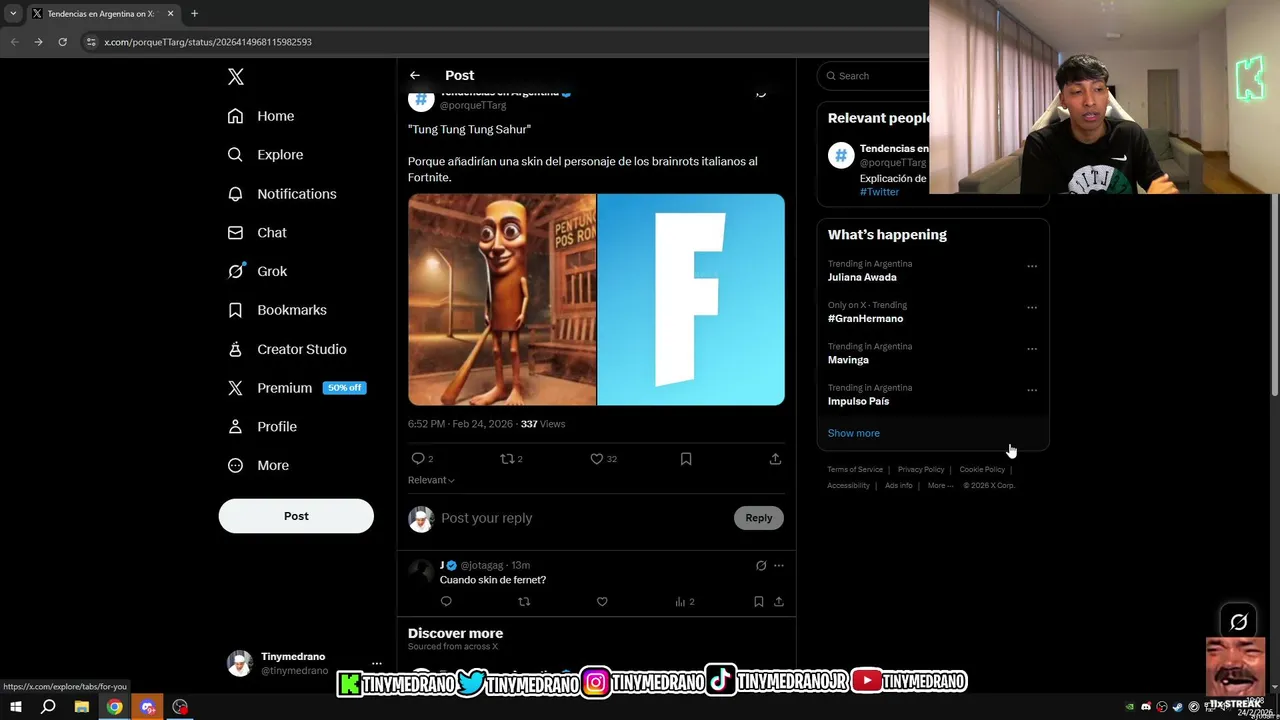Open the Privacy Policy link
1280x720 pixels.
(921, 469)
